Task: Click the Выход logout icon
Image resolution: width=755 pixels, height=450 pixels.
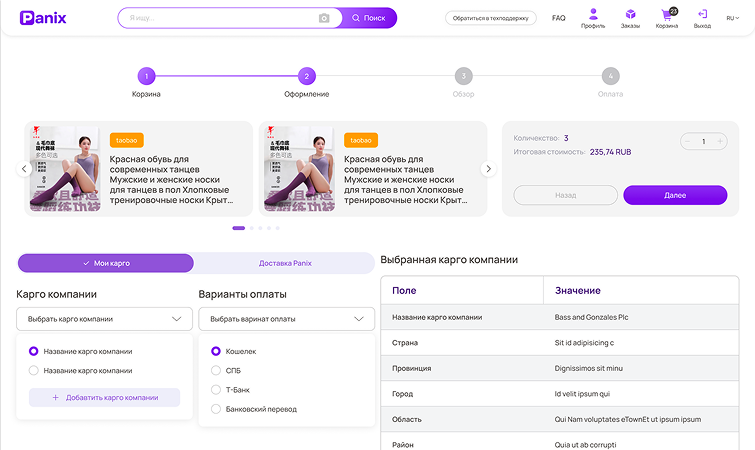Action: tap(702, 18)
